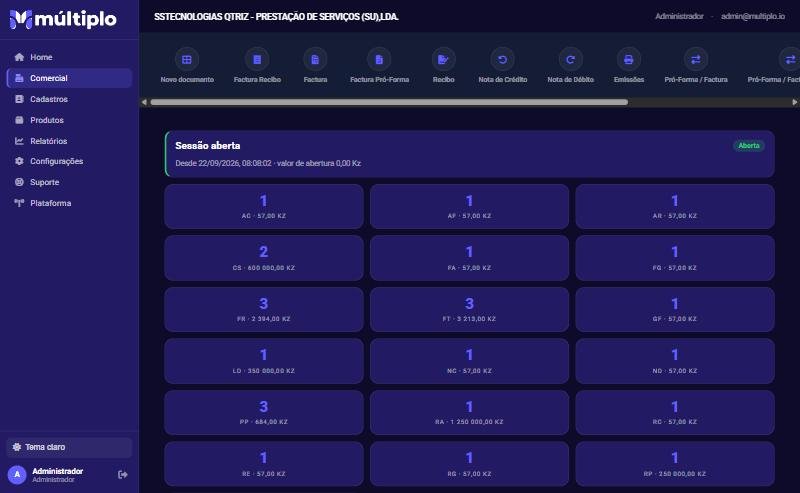Click the SSTECNOLOGIAS QTRIZ company name
The height and width of the screenshot is (493, 800).
coord(277,17)
